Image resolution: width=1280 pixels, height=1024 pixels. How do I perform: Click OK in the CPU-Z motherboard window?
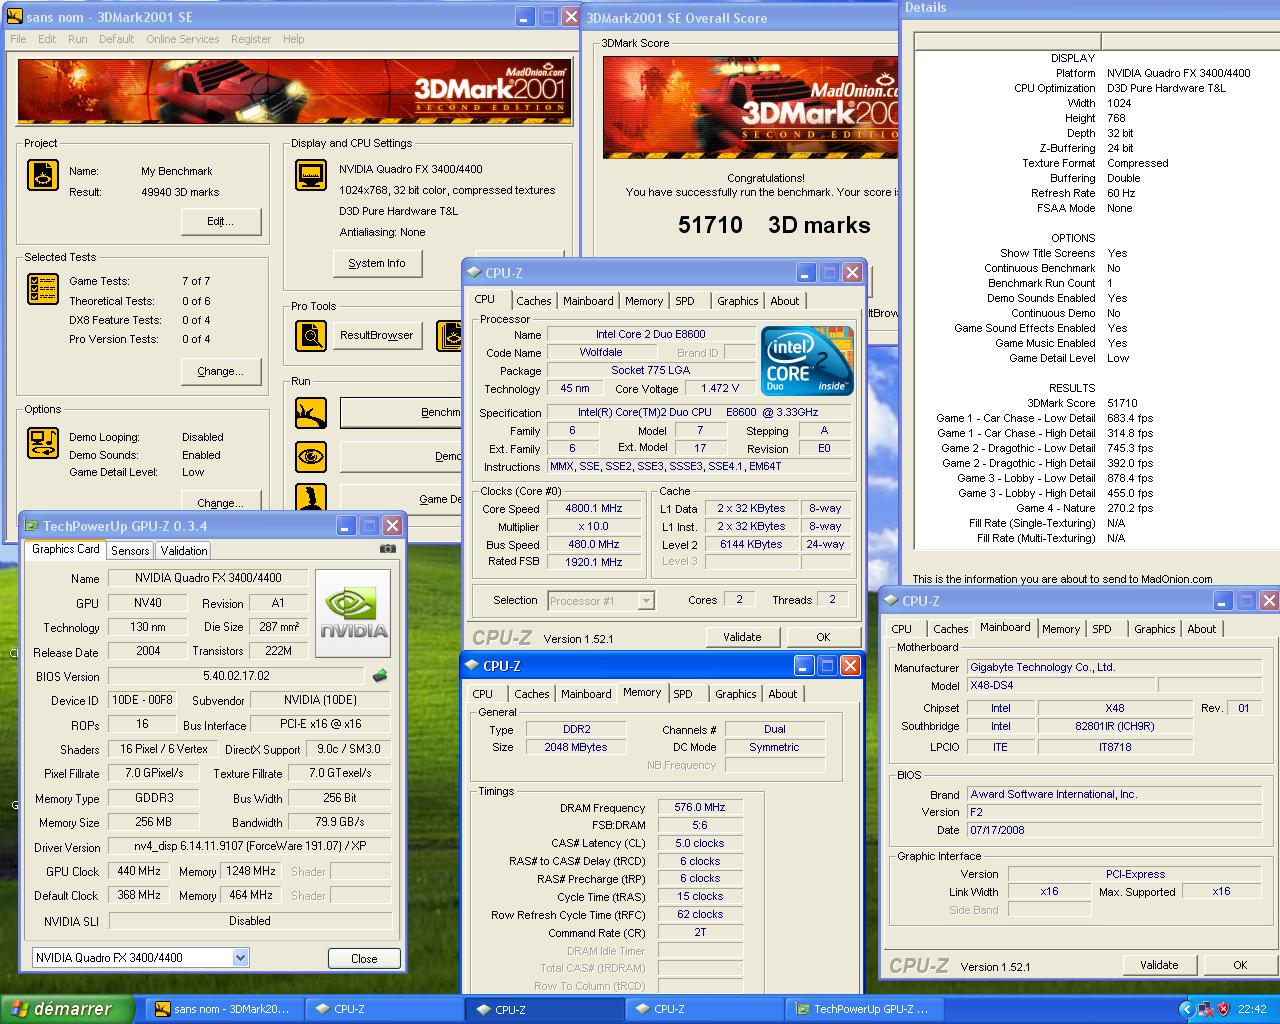coord(1240,965)
